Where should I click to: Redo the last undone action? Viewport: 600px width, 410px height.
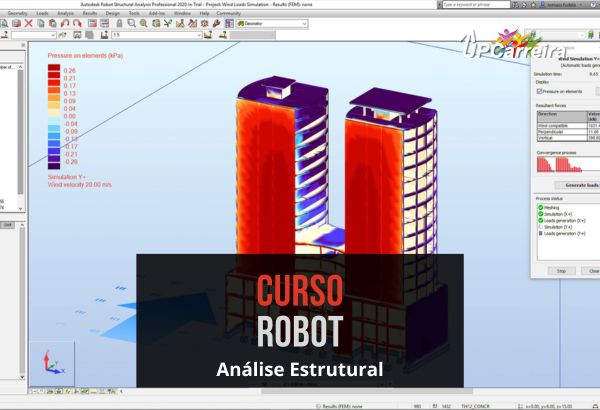point(77,24)
